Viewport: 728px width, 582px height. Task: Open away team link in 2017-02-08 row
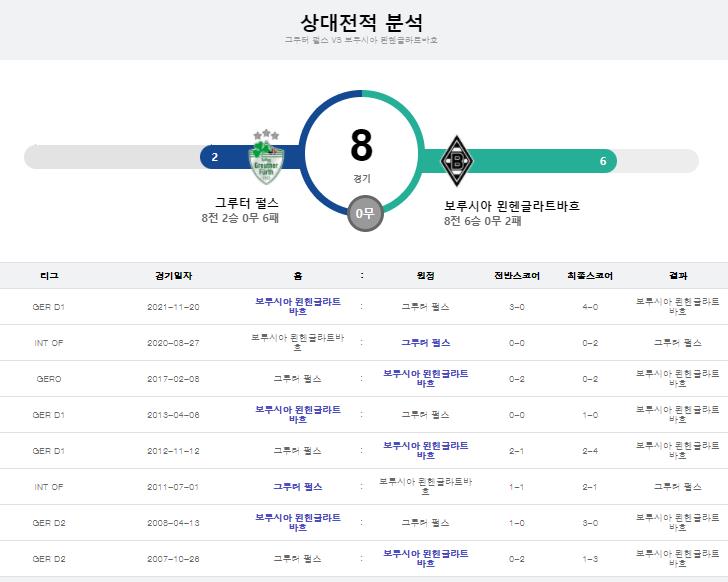[425, 378]
